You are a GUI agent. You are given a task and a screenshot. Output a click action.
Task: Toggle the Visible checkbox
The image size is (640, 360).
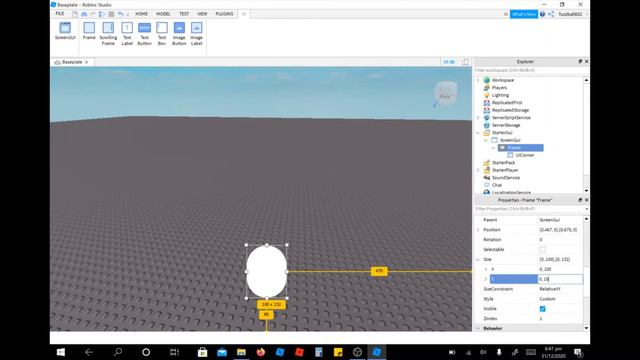(542, 309)
